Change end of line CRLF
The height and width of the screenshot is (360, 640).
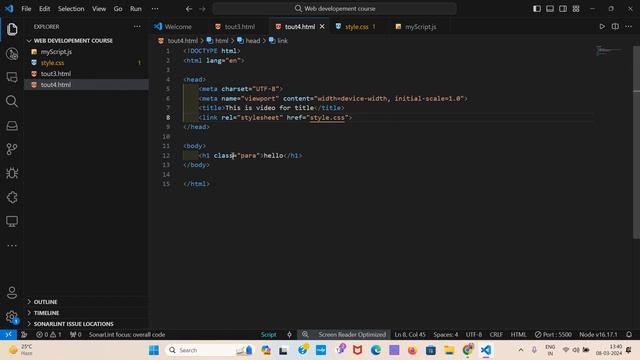click(496, 334)
